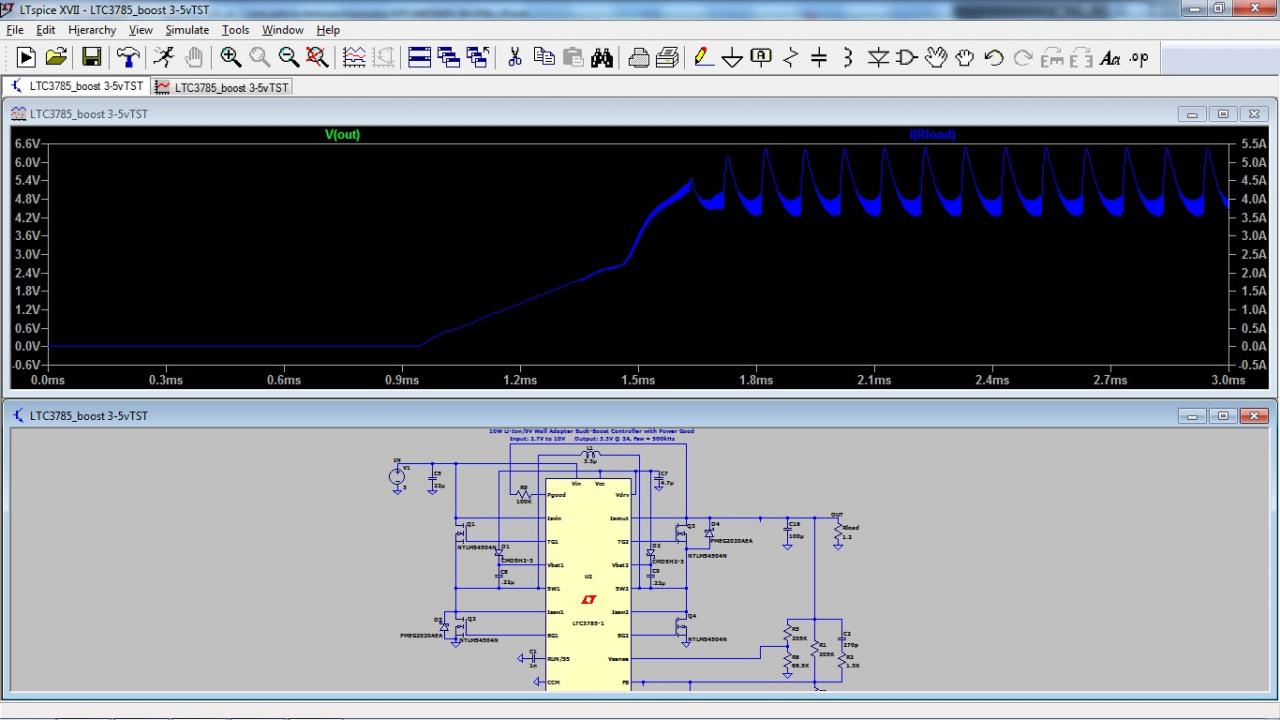The height and width of the screenshot is (720, 1280).
Task: Tile windows horizontally using toolbar icon
Action: pyautogui.click(x=420, y=58)
